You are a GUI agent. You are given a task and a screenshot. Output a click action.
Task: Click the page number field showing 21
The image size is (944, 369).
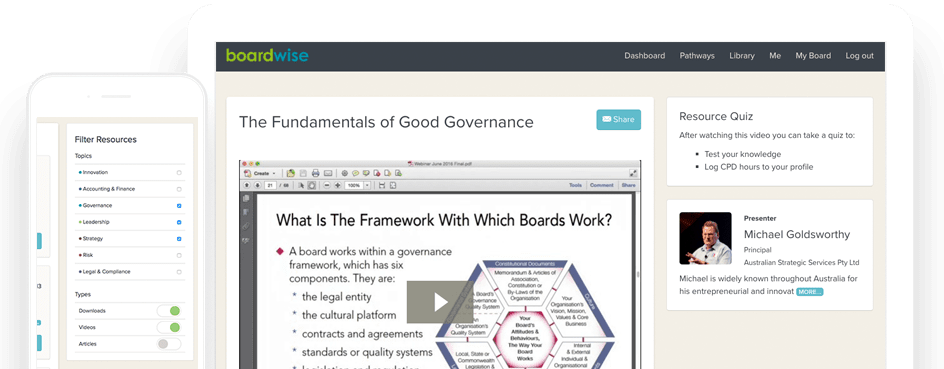tap(270, 185)
